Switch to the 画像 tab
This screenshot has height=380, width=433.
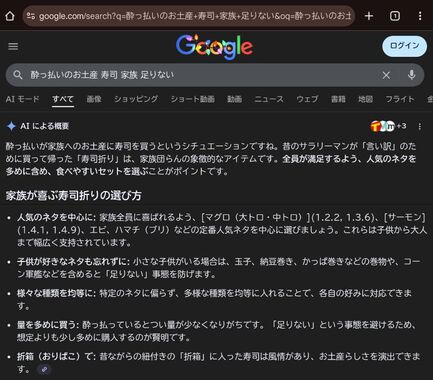[x=94, y=99]
